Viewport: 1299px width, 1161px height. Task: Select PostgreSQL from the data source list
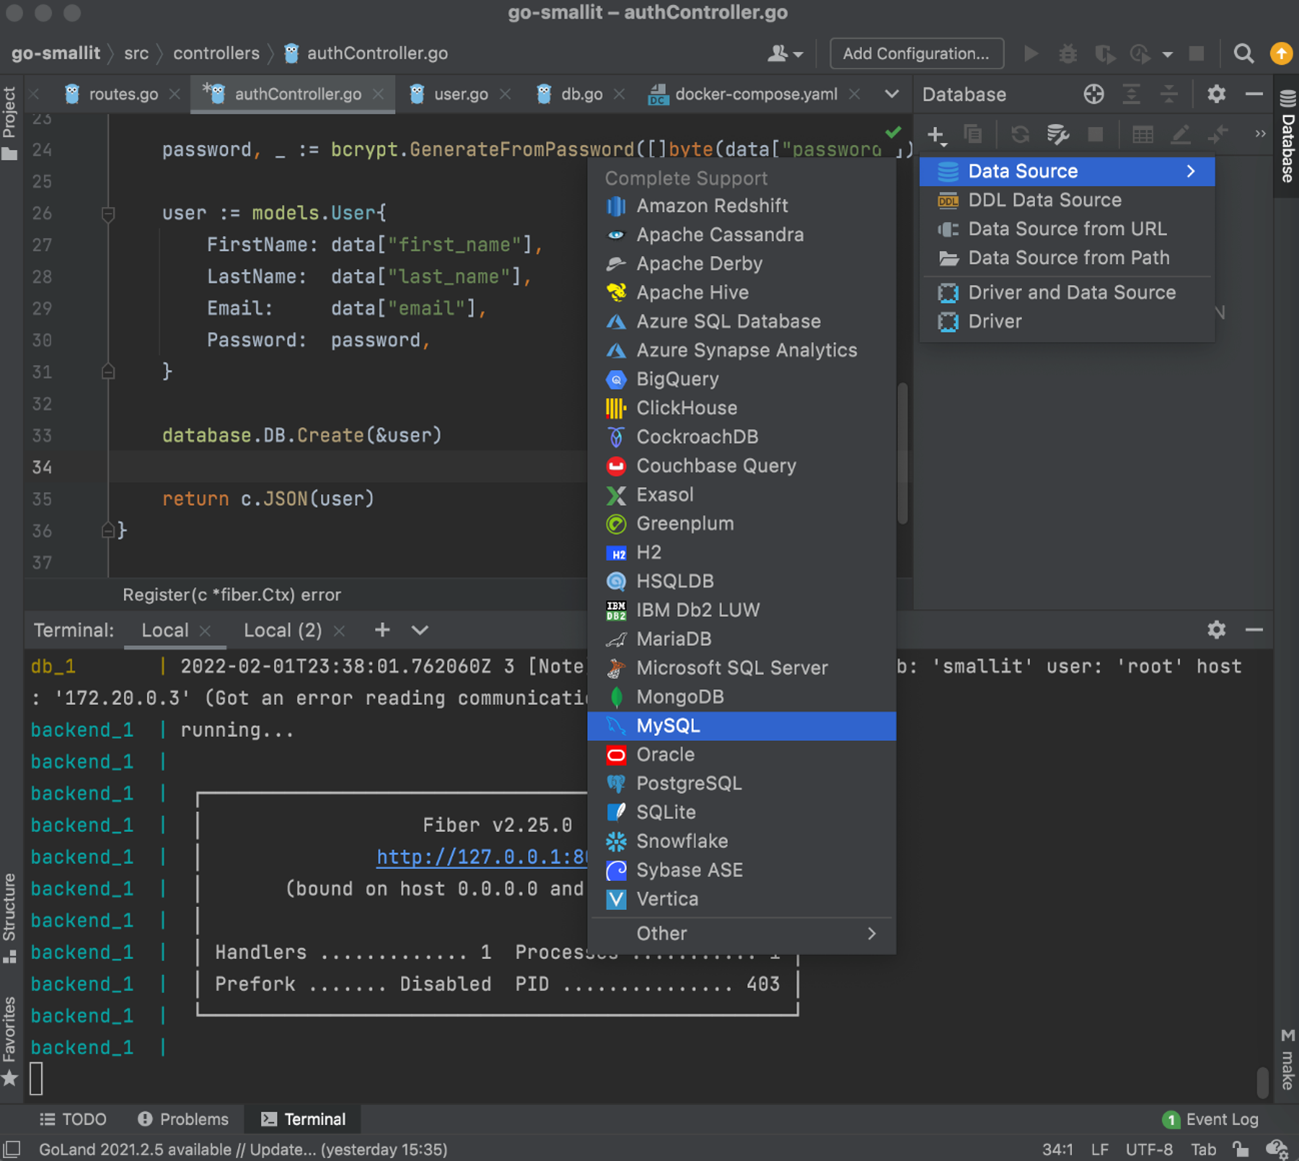688,783
